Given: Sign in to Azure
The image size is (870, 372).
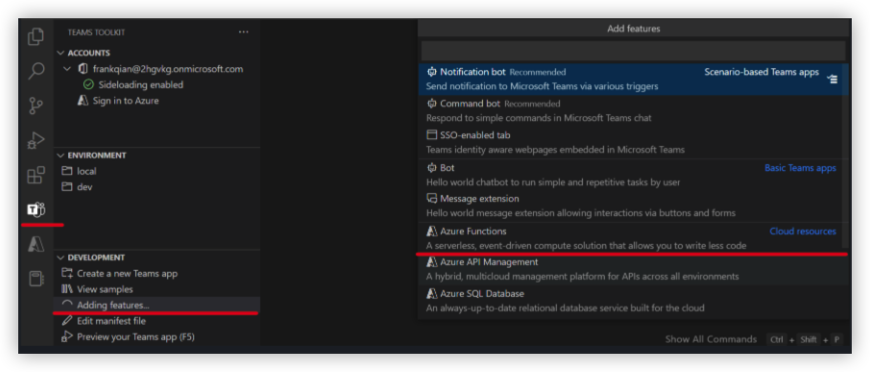Looking at the screenshot, I should click(125, 100).
